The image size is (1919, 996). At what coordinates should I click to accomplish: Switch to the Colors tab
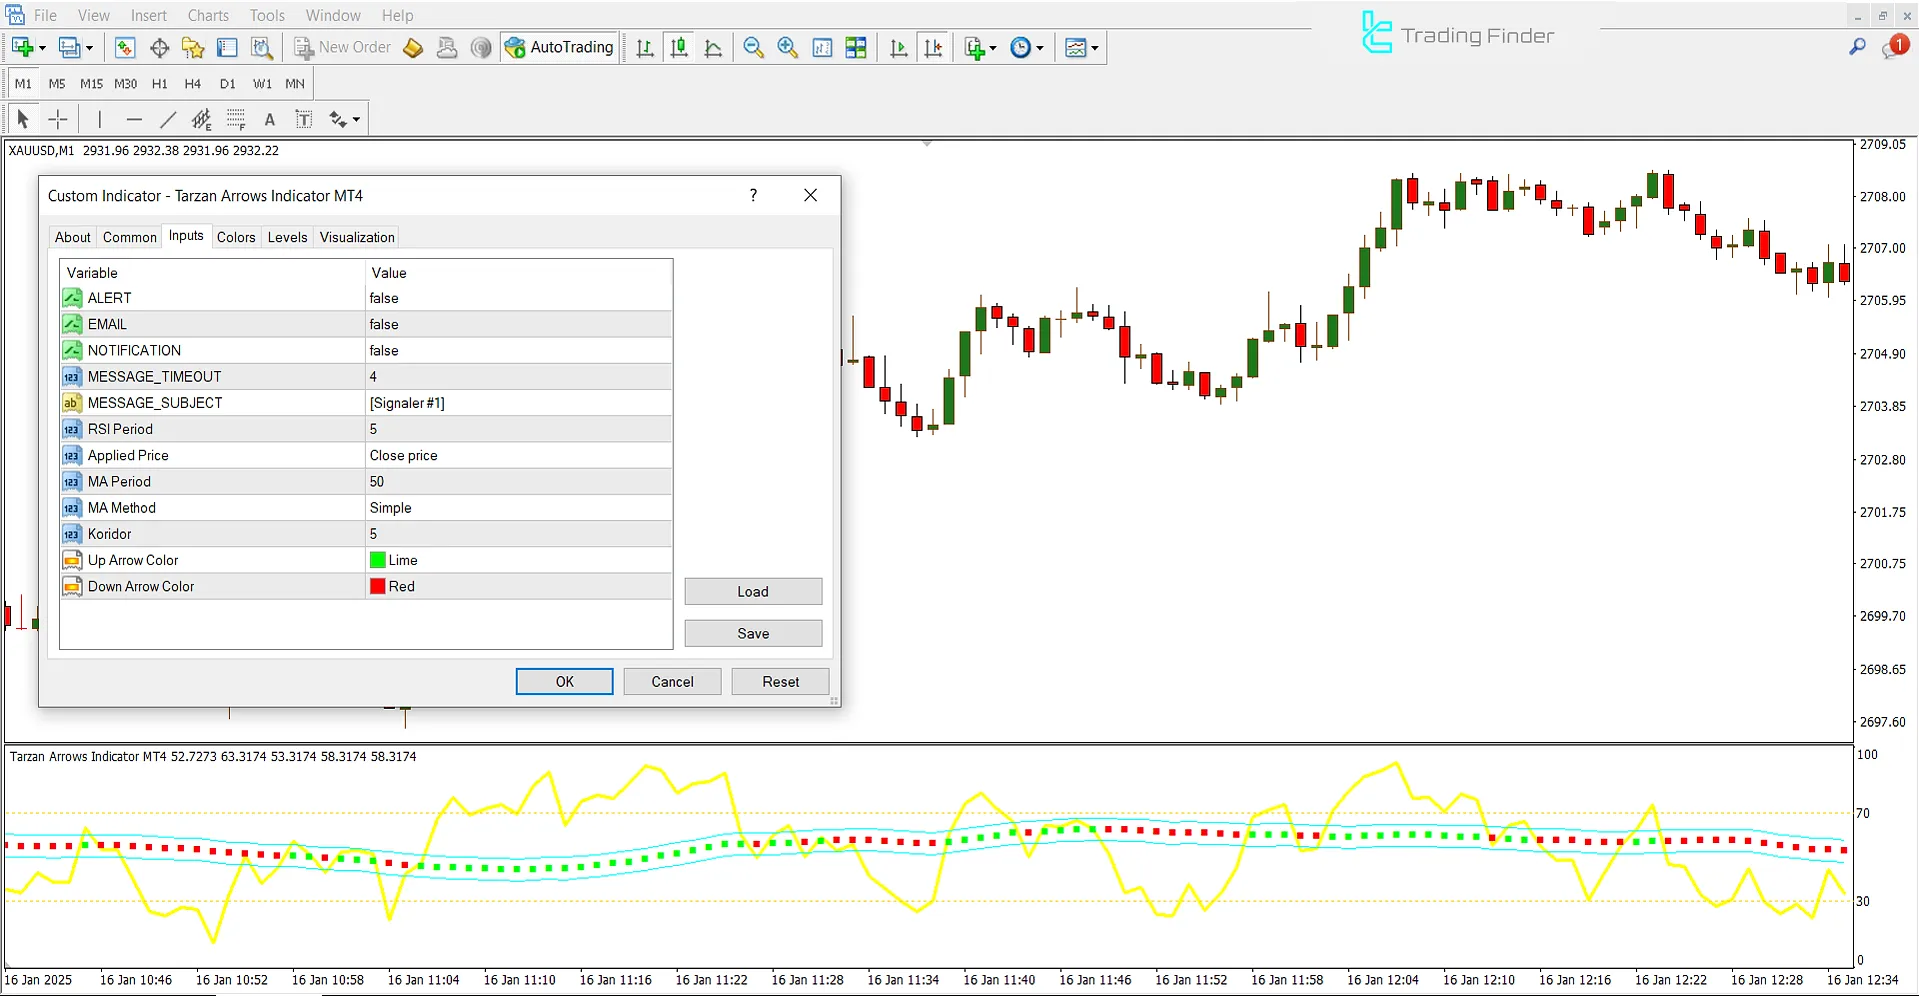pos(236,237)
